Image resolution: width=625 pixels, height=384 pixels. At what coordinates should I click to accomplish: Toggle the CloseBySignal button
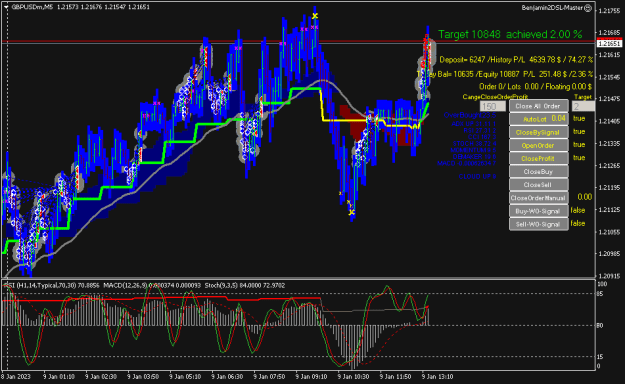tap(539, 132)
